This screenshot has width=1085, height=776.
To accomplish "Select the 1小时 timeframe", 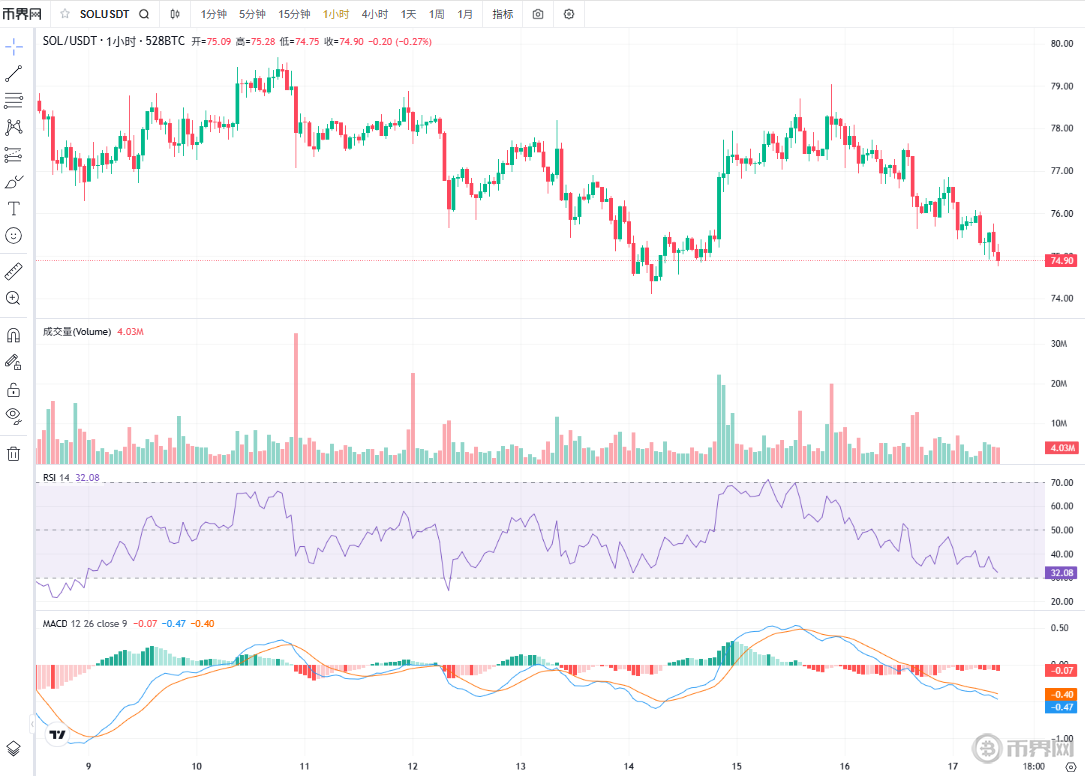I will [x=336, y=14].
